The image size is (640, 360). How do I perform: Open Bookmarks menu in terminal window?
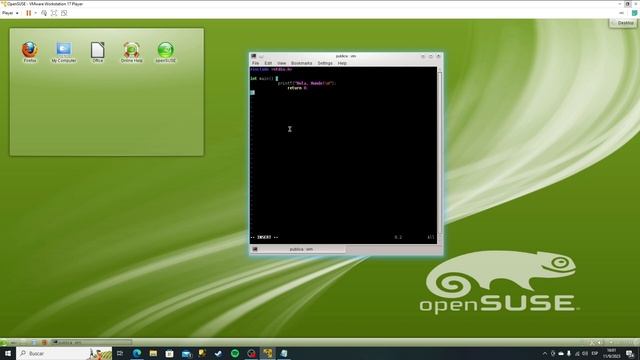302,63
